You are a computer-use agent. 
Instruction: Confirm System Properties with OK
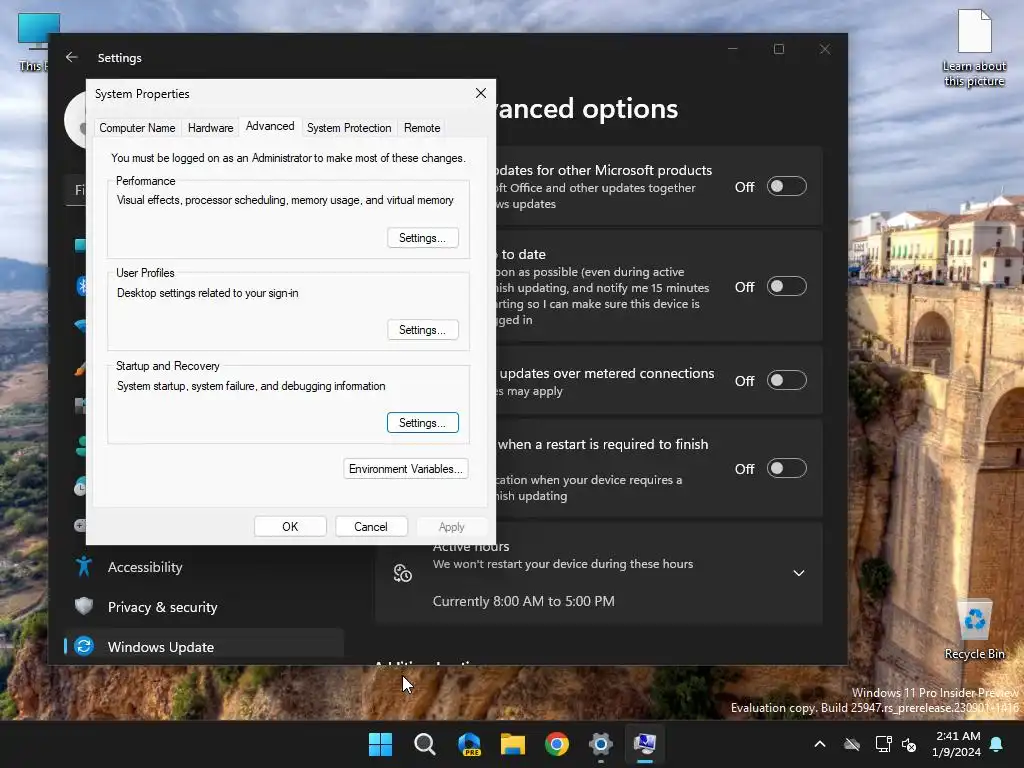290,526
